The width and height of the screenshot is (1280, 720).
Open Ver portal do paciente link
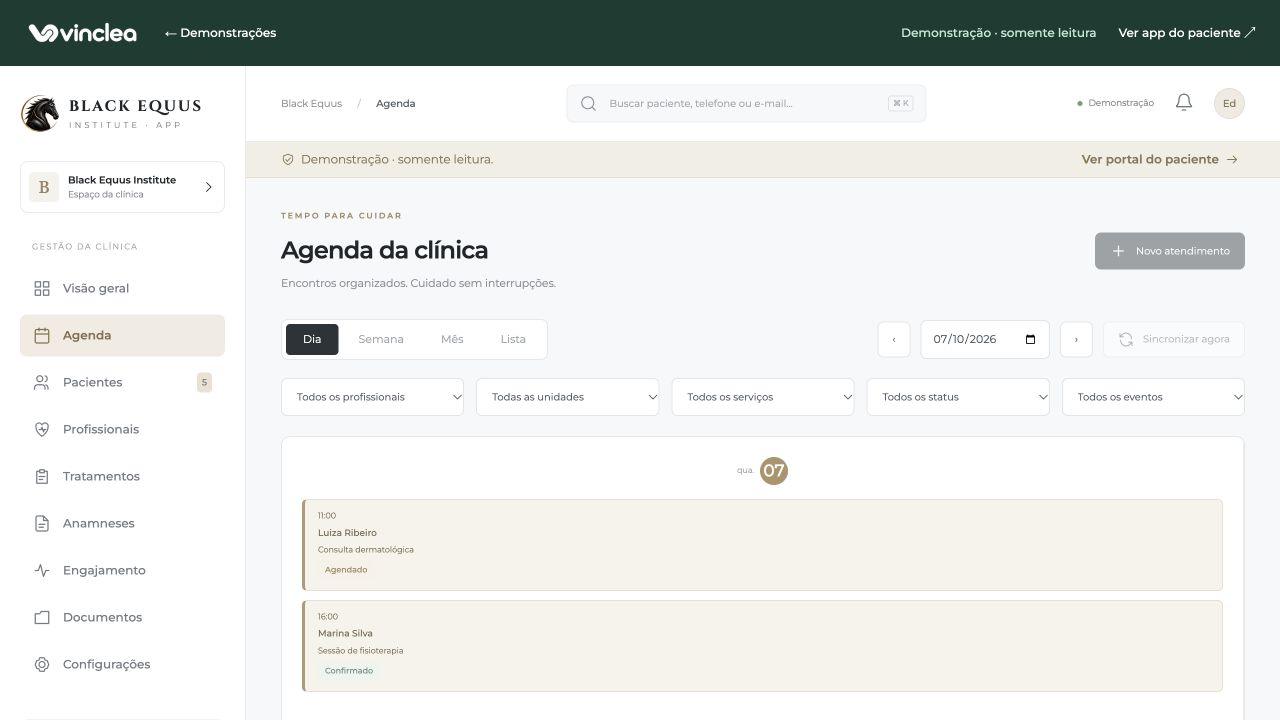(x=1160, y=159)
